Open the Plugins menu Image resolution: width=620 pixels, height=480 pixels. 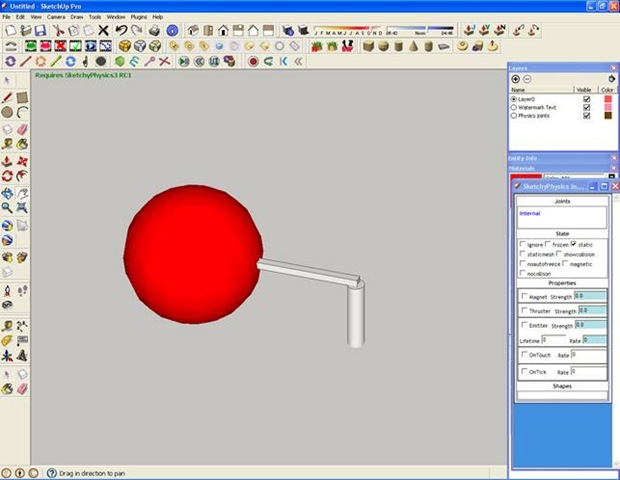[x=141, y=17]
